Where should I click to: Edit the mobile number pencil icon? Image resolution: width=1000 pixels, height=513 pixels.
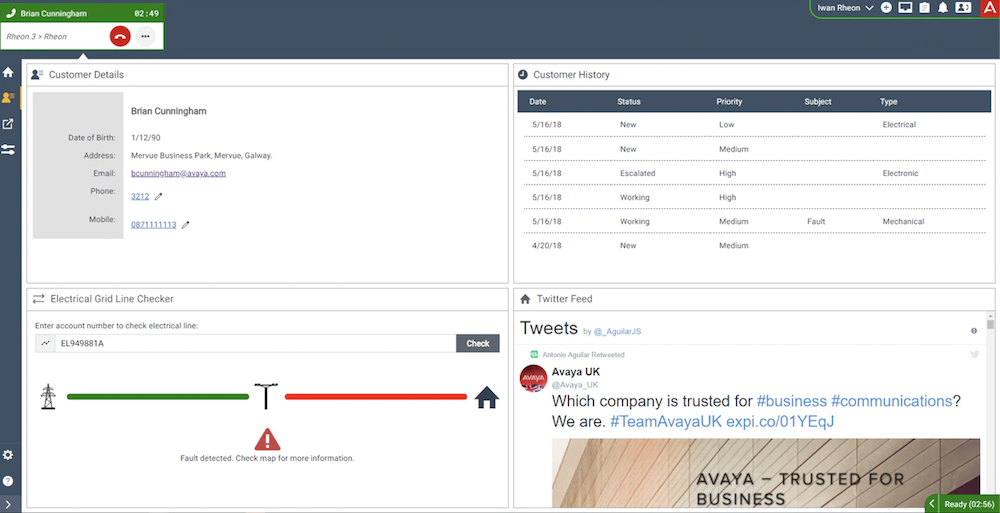click(186, 225)
